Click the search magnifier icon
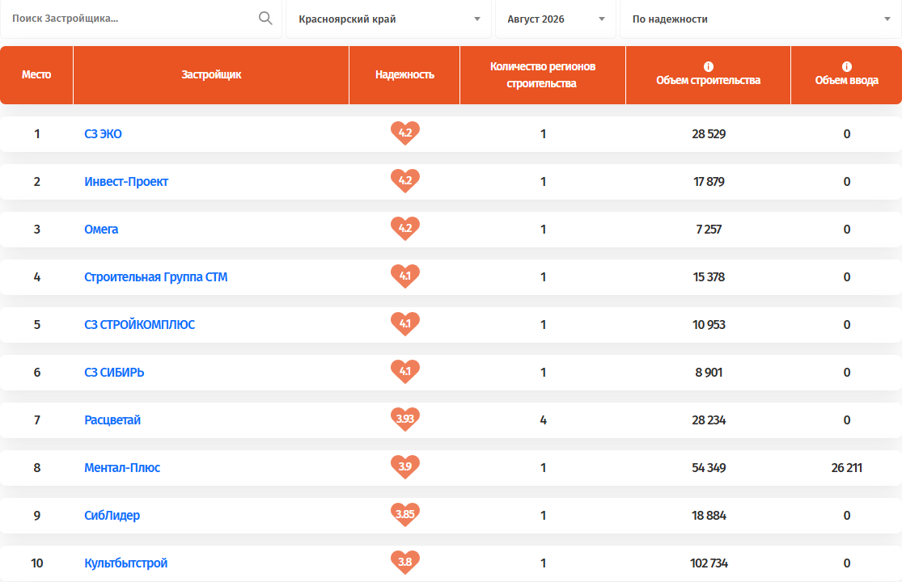Screen dimensions: 902x582 click(x=265, y=18)
